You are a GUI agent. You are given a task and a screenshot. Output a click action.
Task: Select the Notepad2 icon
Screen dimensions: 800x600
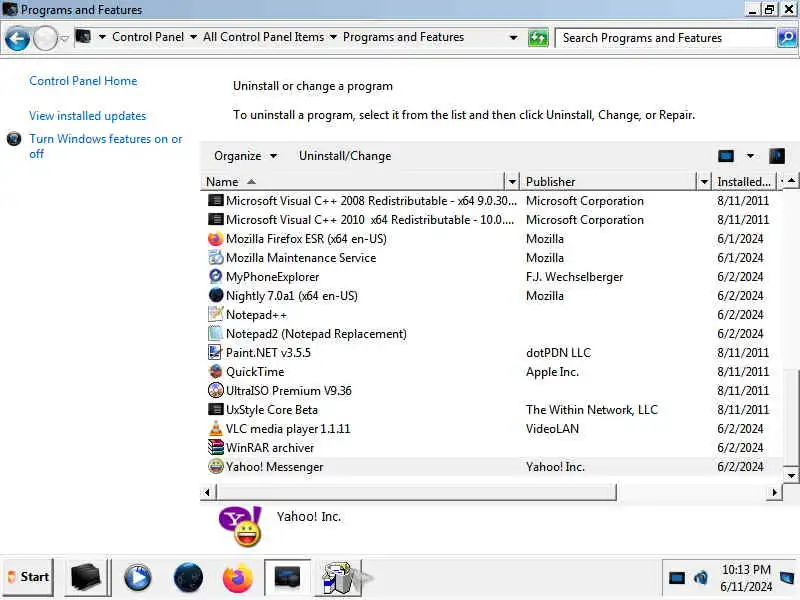coord(216,334)
